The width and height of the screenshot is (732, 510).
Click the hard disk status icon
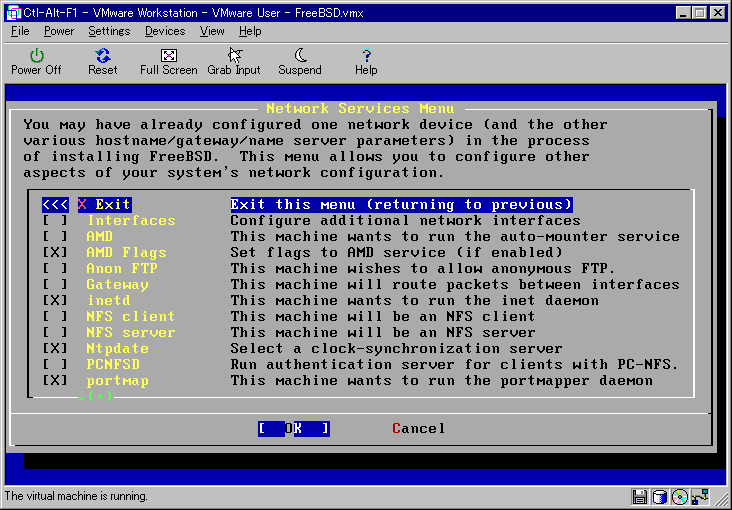click(x=659, y=496)
